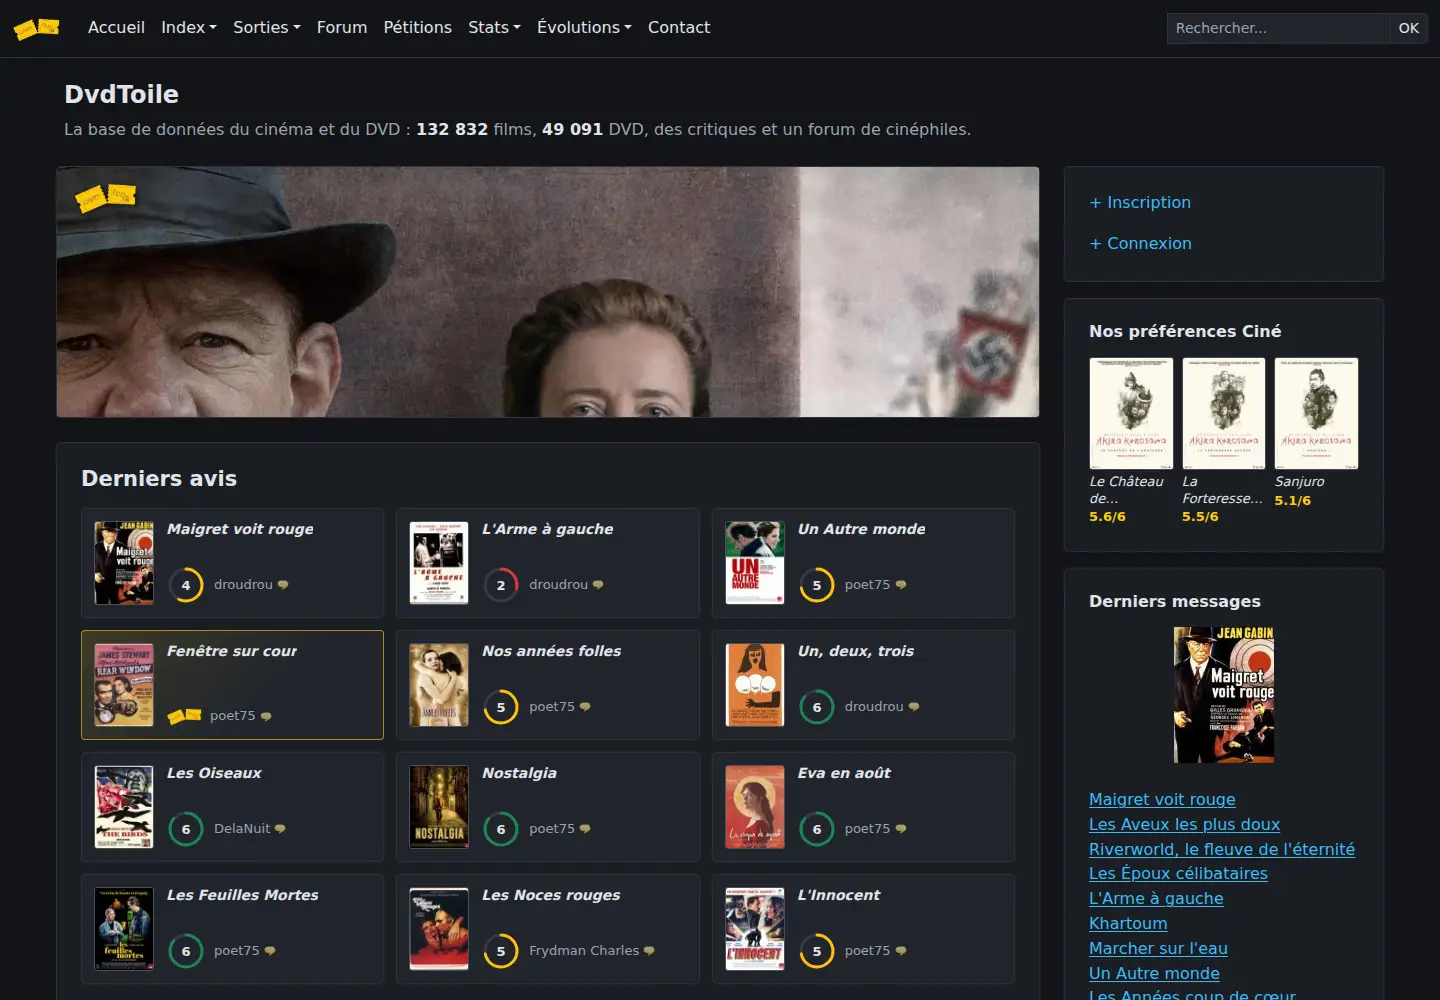Click the DvdToile logo in navbar
This screenshot has width=1440, height=1000.
pos(37,28)
